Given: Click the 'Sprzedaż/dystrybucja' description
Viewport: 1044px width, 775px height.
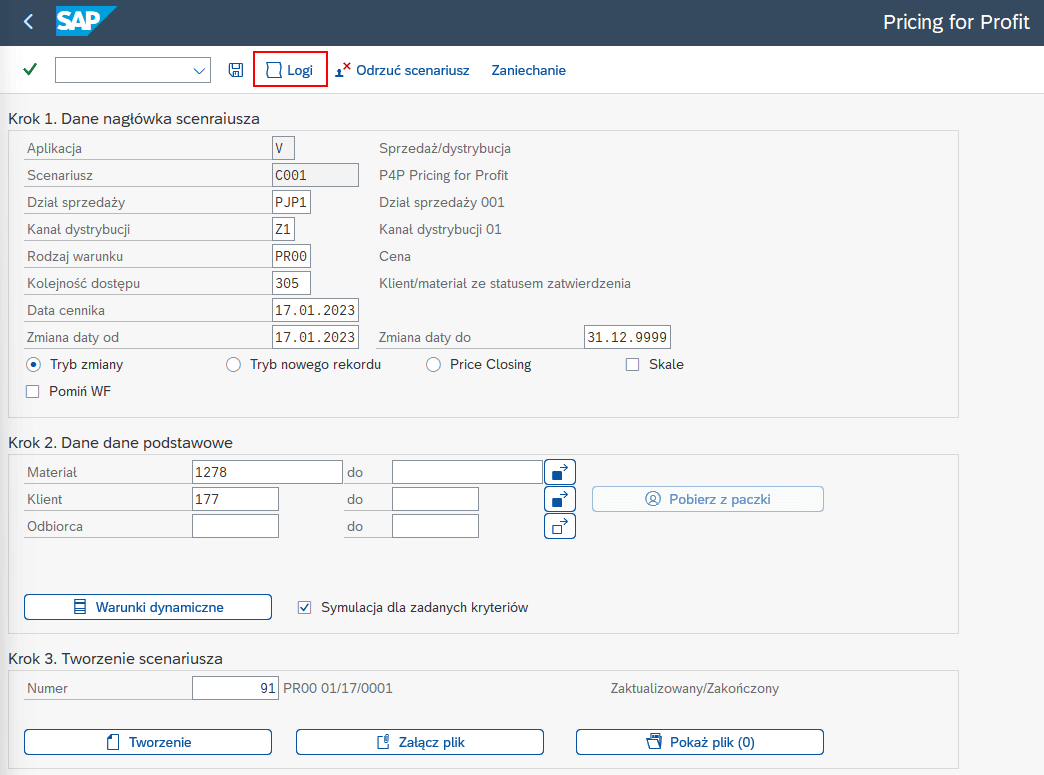Looking at the screenshot, I should tap(445, 148).
